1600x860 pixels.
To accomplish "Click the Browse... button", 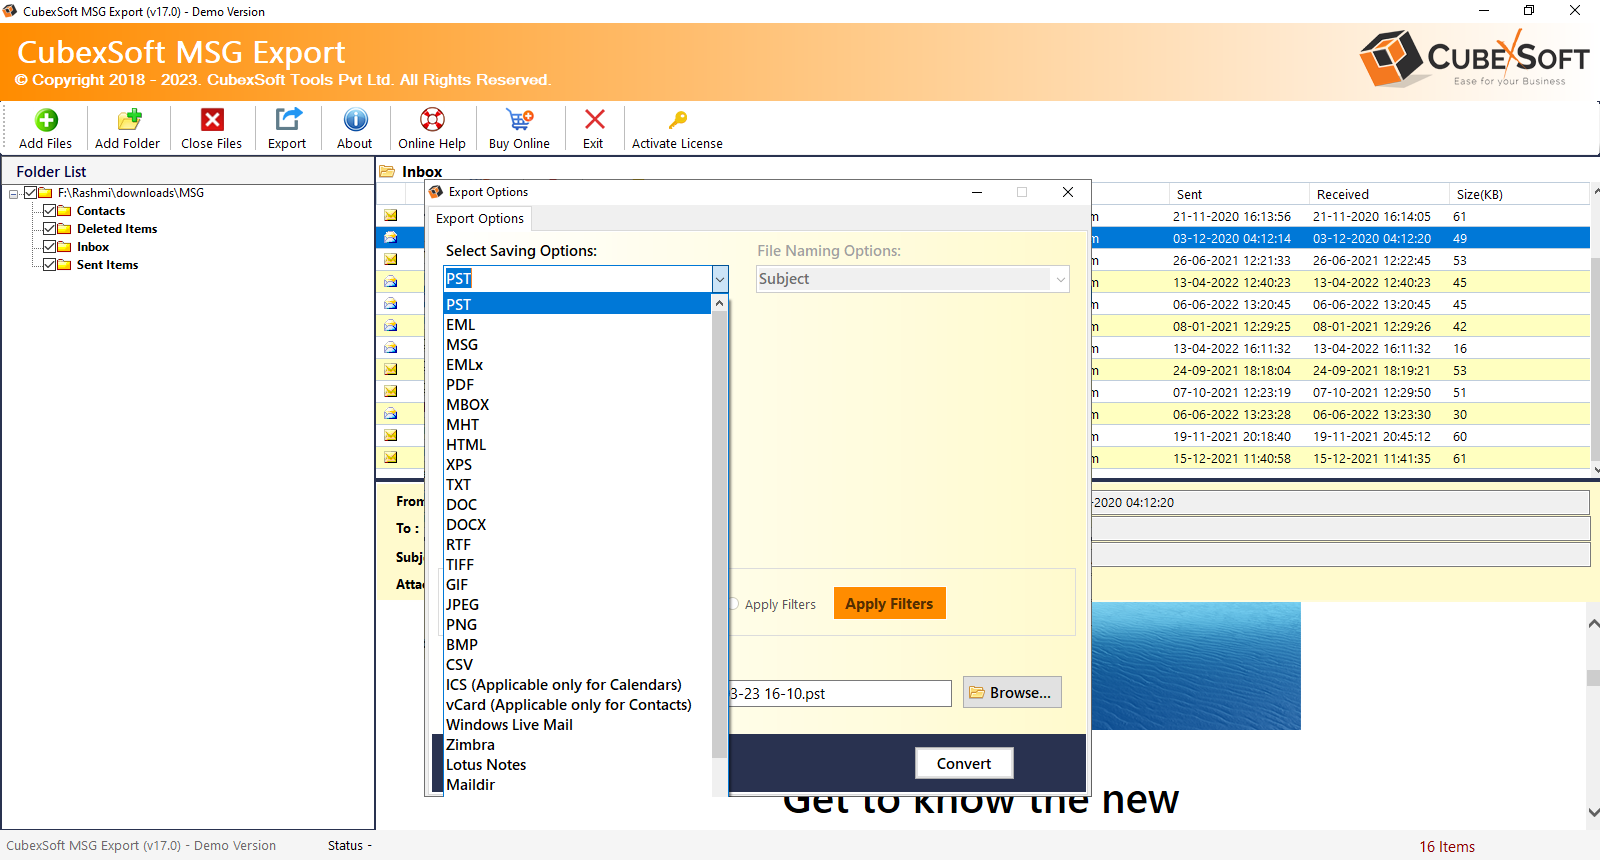I will 1012,693.
